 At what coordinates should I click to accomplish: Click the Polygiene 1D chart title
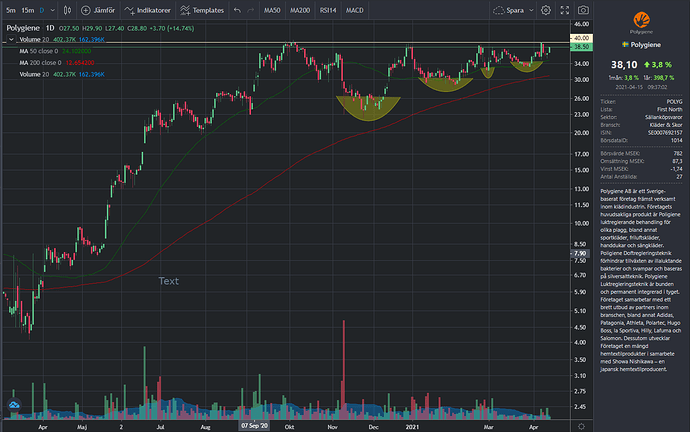30,28
